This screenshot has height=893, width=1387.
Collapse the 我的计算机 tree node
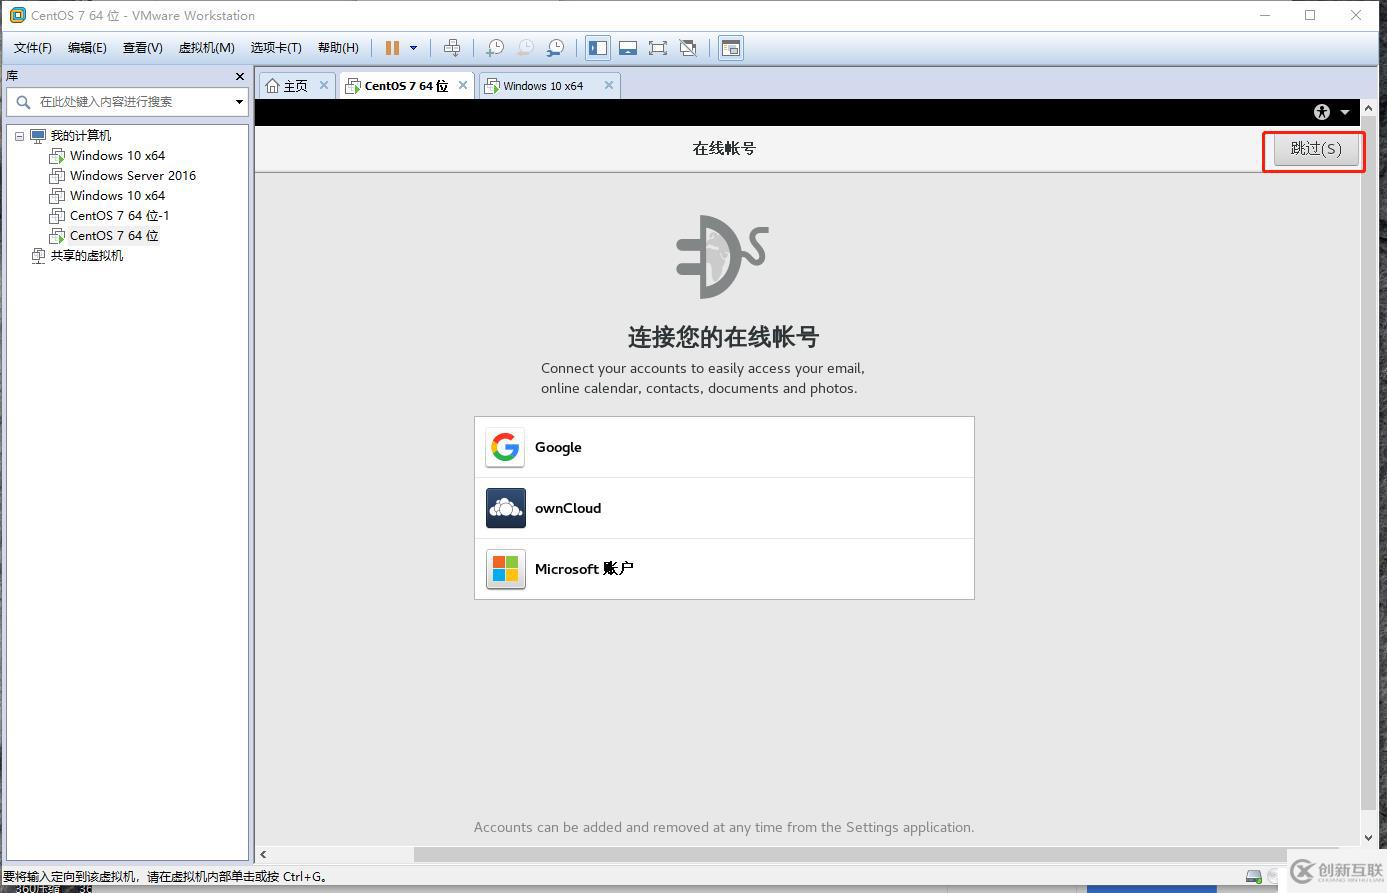coord(19,136)
